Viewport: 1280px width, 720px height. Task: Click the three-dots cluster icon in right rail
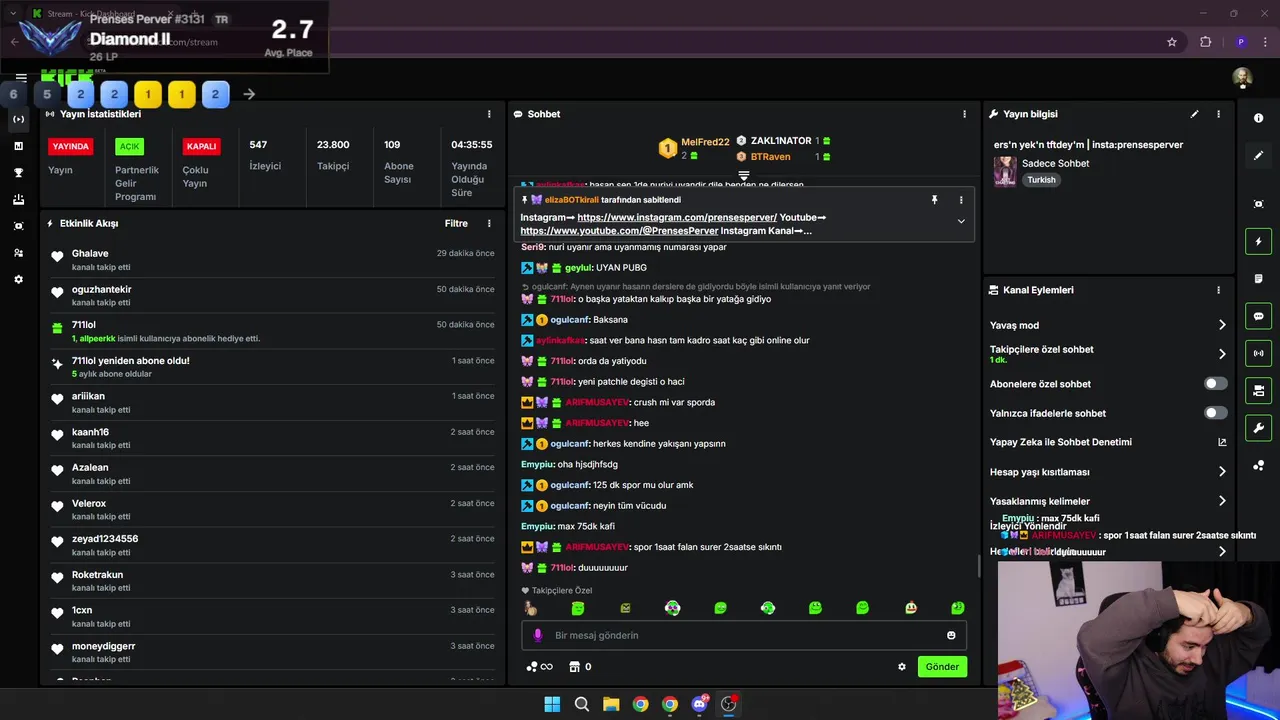pos(1258,466)
